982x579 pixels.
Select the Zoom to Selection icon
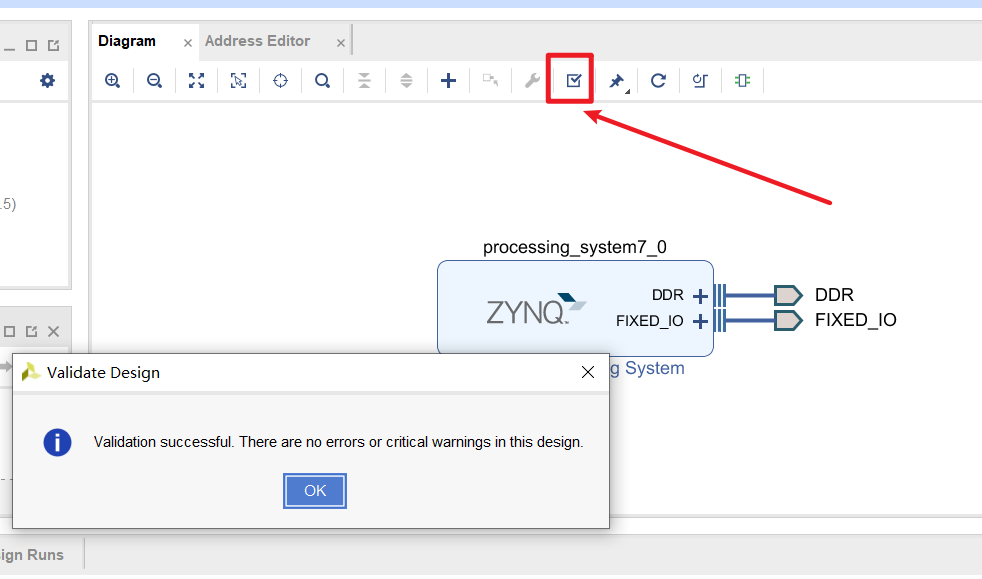[238, 80]
